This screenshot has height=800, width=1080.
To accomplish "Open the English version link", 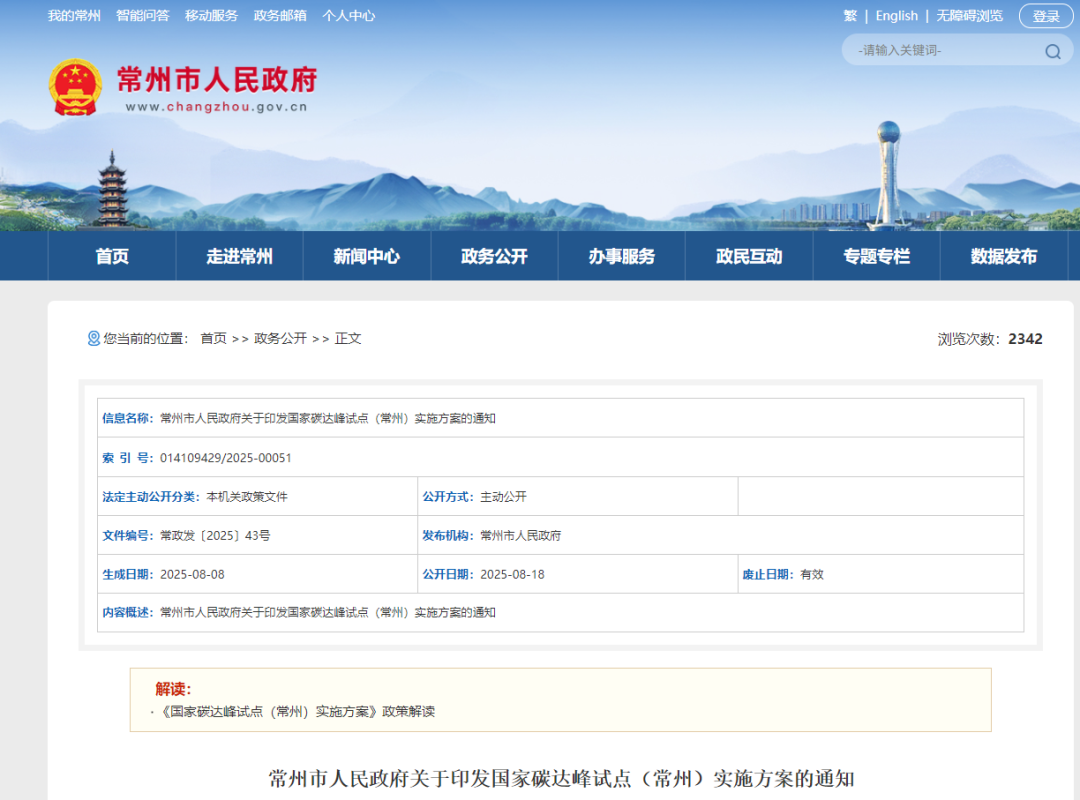I will click(x=896, y=16).
